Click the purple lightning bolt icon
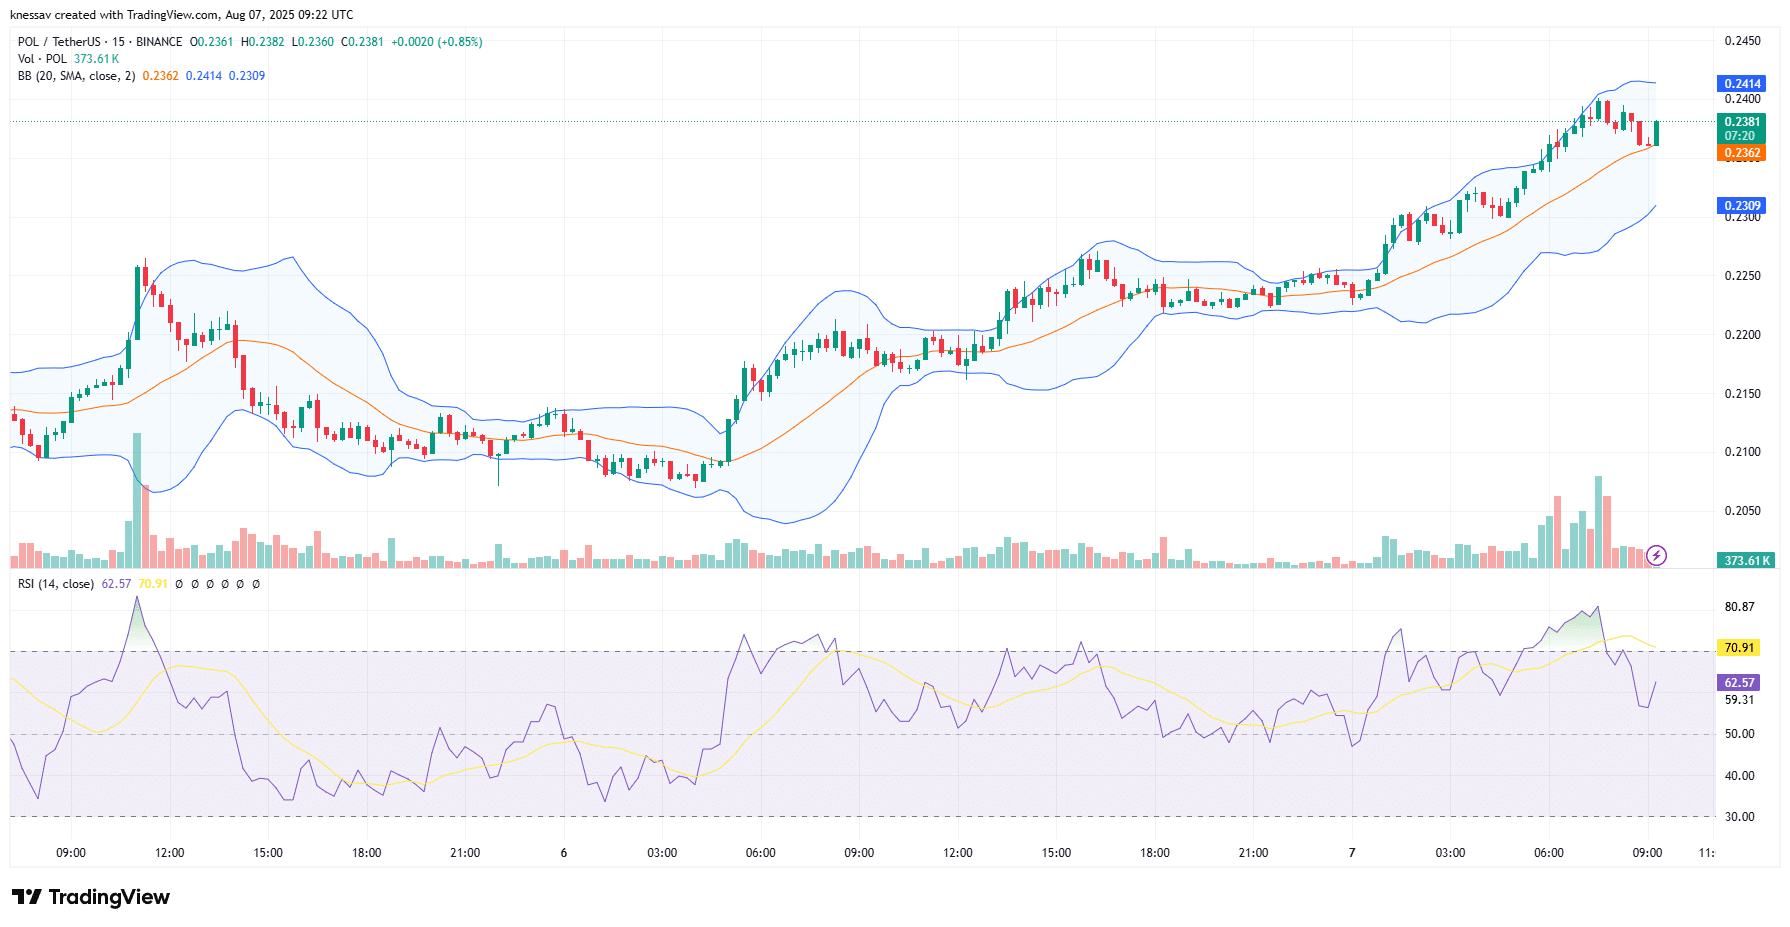This screenshot has height=927, width=1790. [x=1656, y=555]
